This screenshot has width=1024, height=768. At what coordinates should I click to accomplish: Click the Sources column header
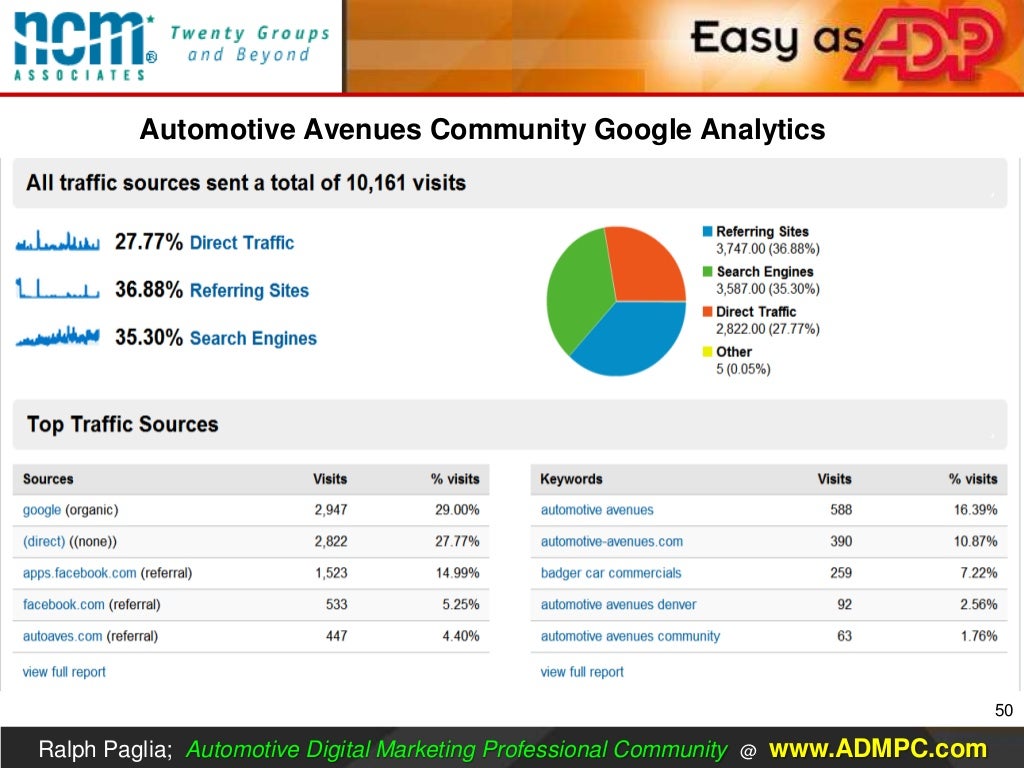pos(48,479)
